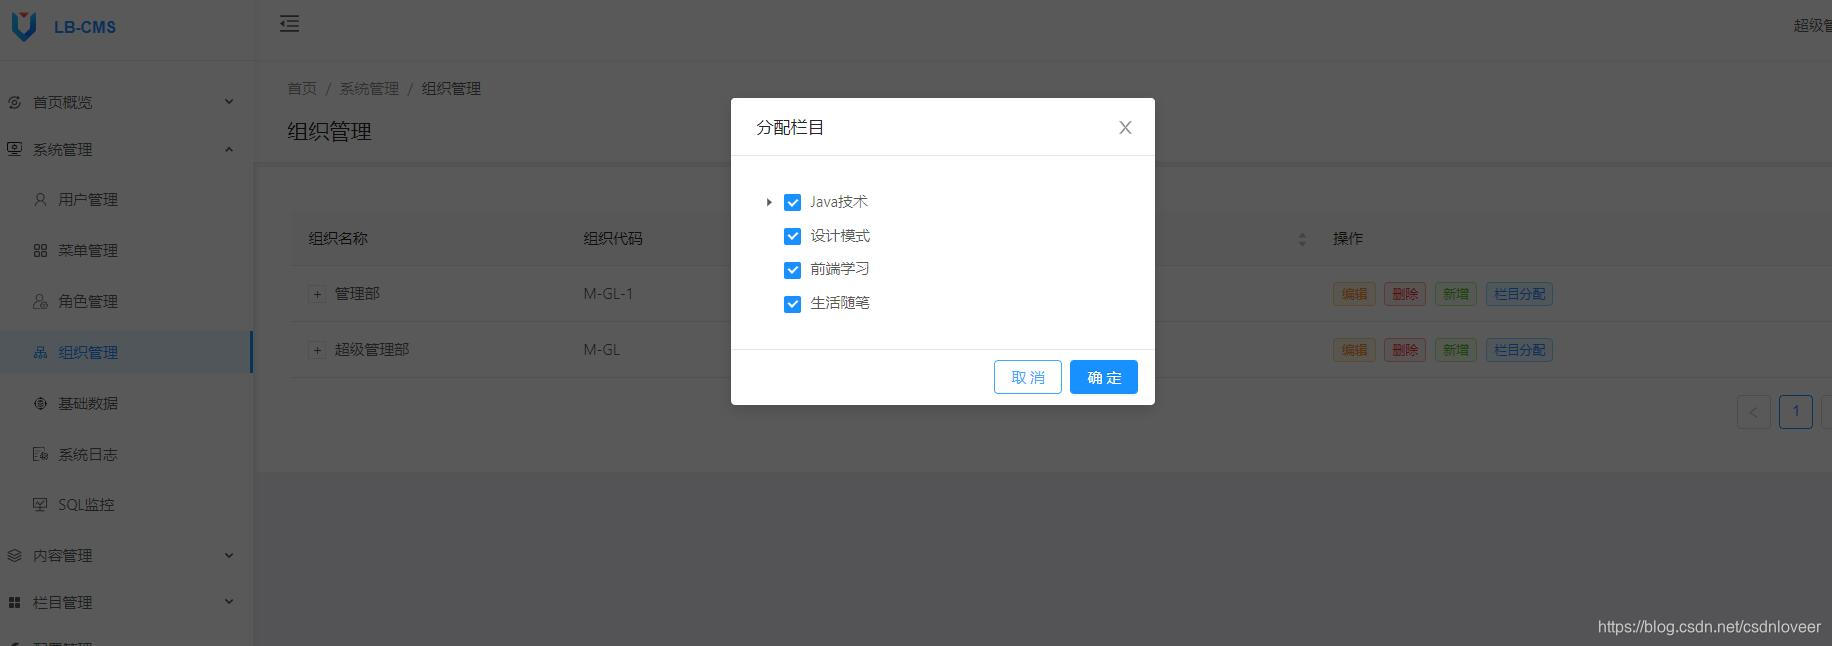
Task: Click 编辑 button in 管理部 row
Action: (1354, 294)
